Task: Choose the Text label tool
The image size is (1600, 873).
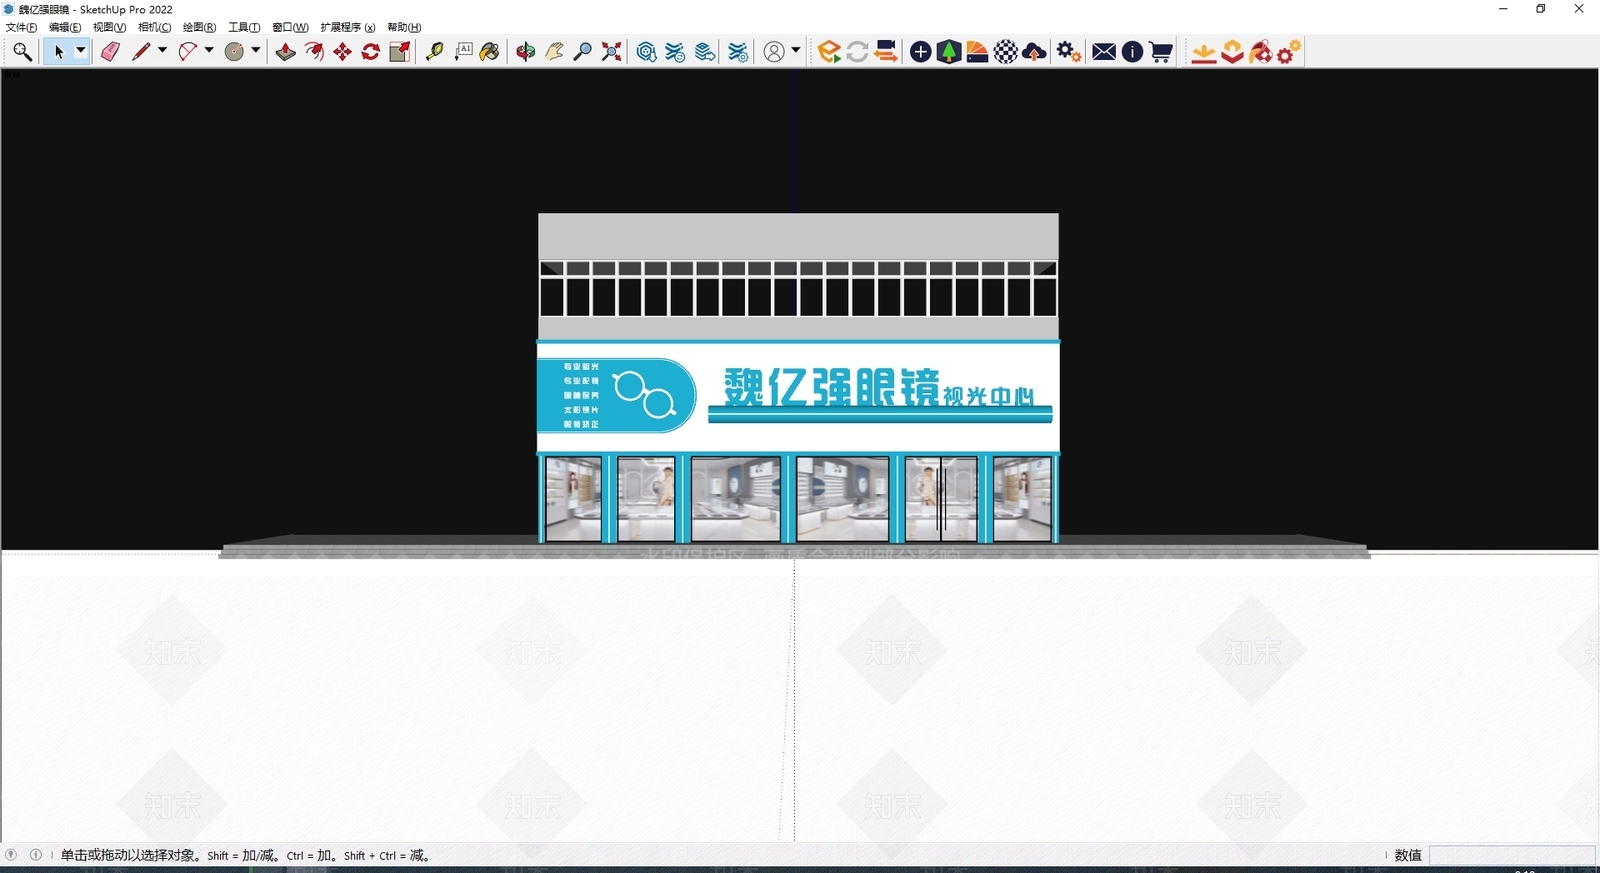Action: coord(463,52)
